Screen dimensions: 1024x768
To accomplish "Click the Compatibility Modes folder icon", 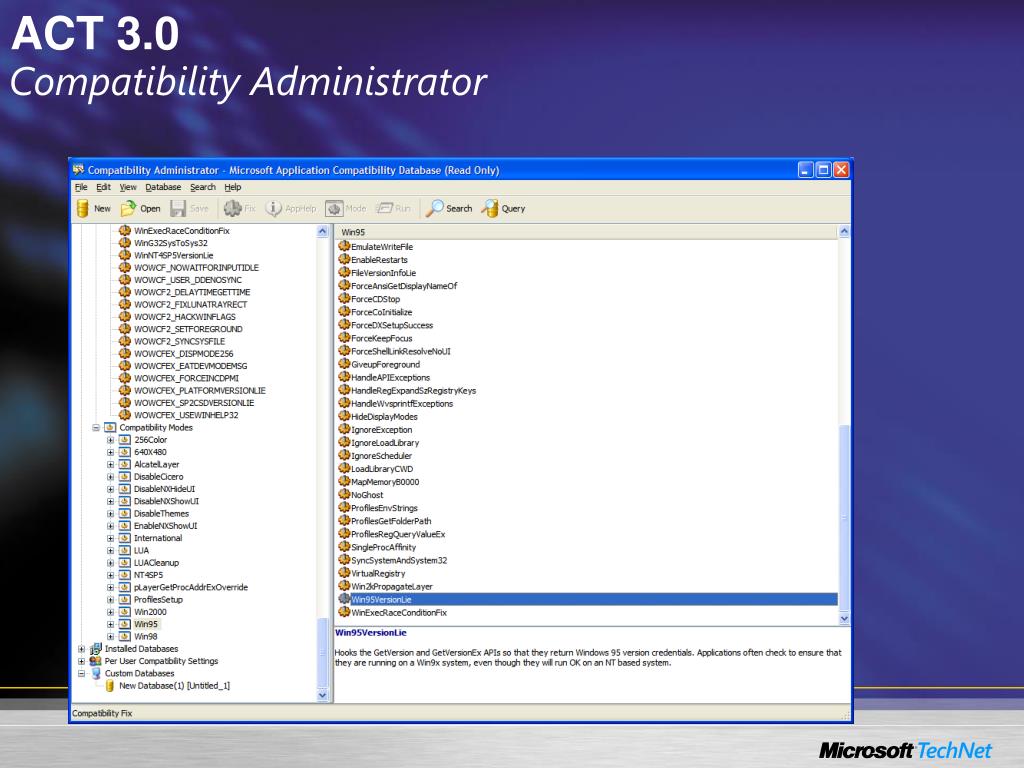I will (x=110, y=427).
